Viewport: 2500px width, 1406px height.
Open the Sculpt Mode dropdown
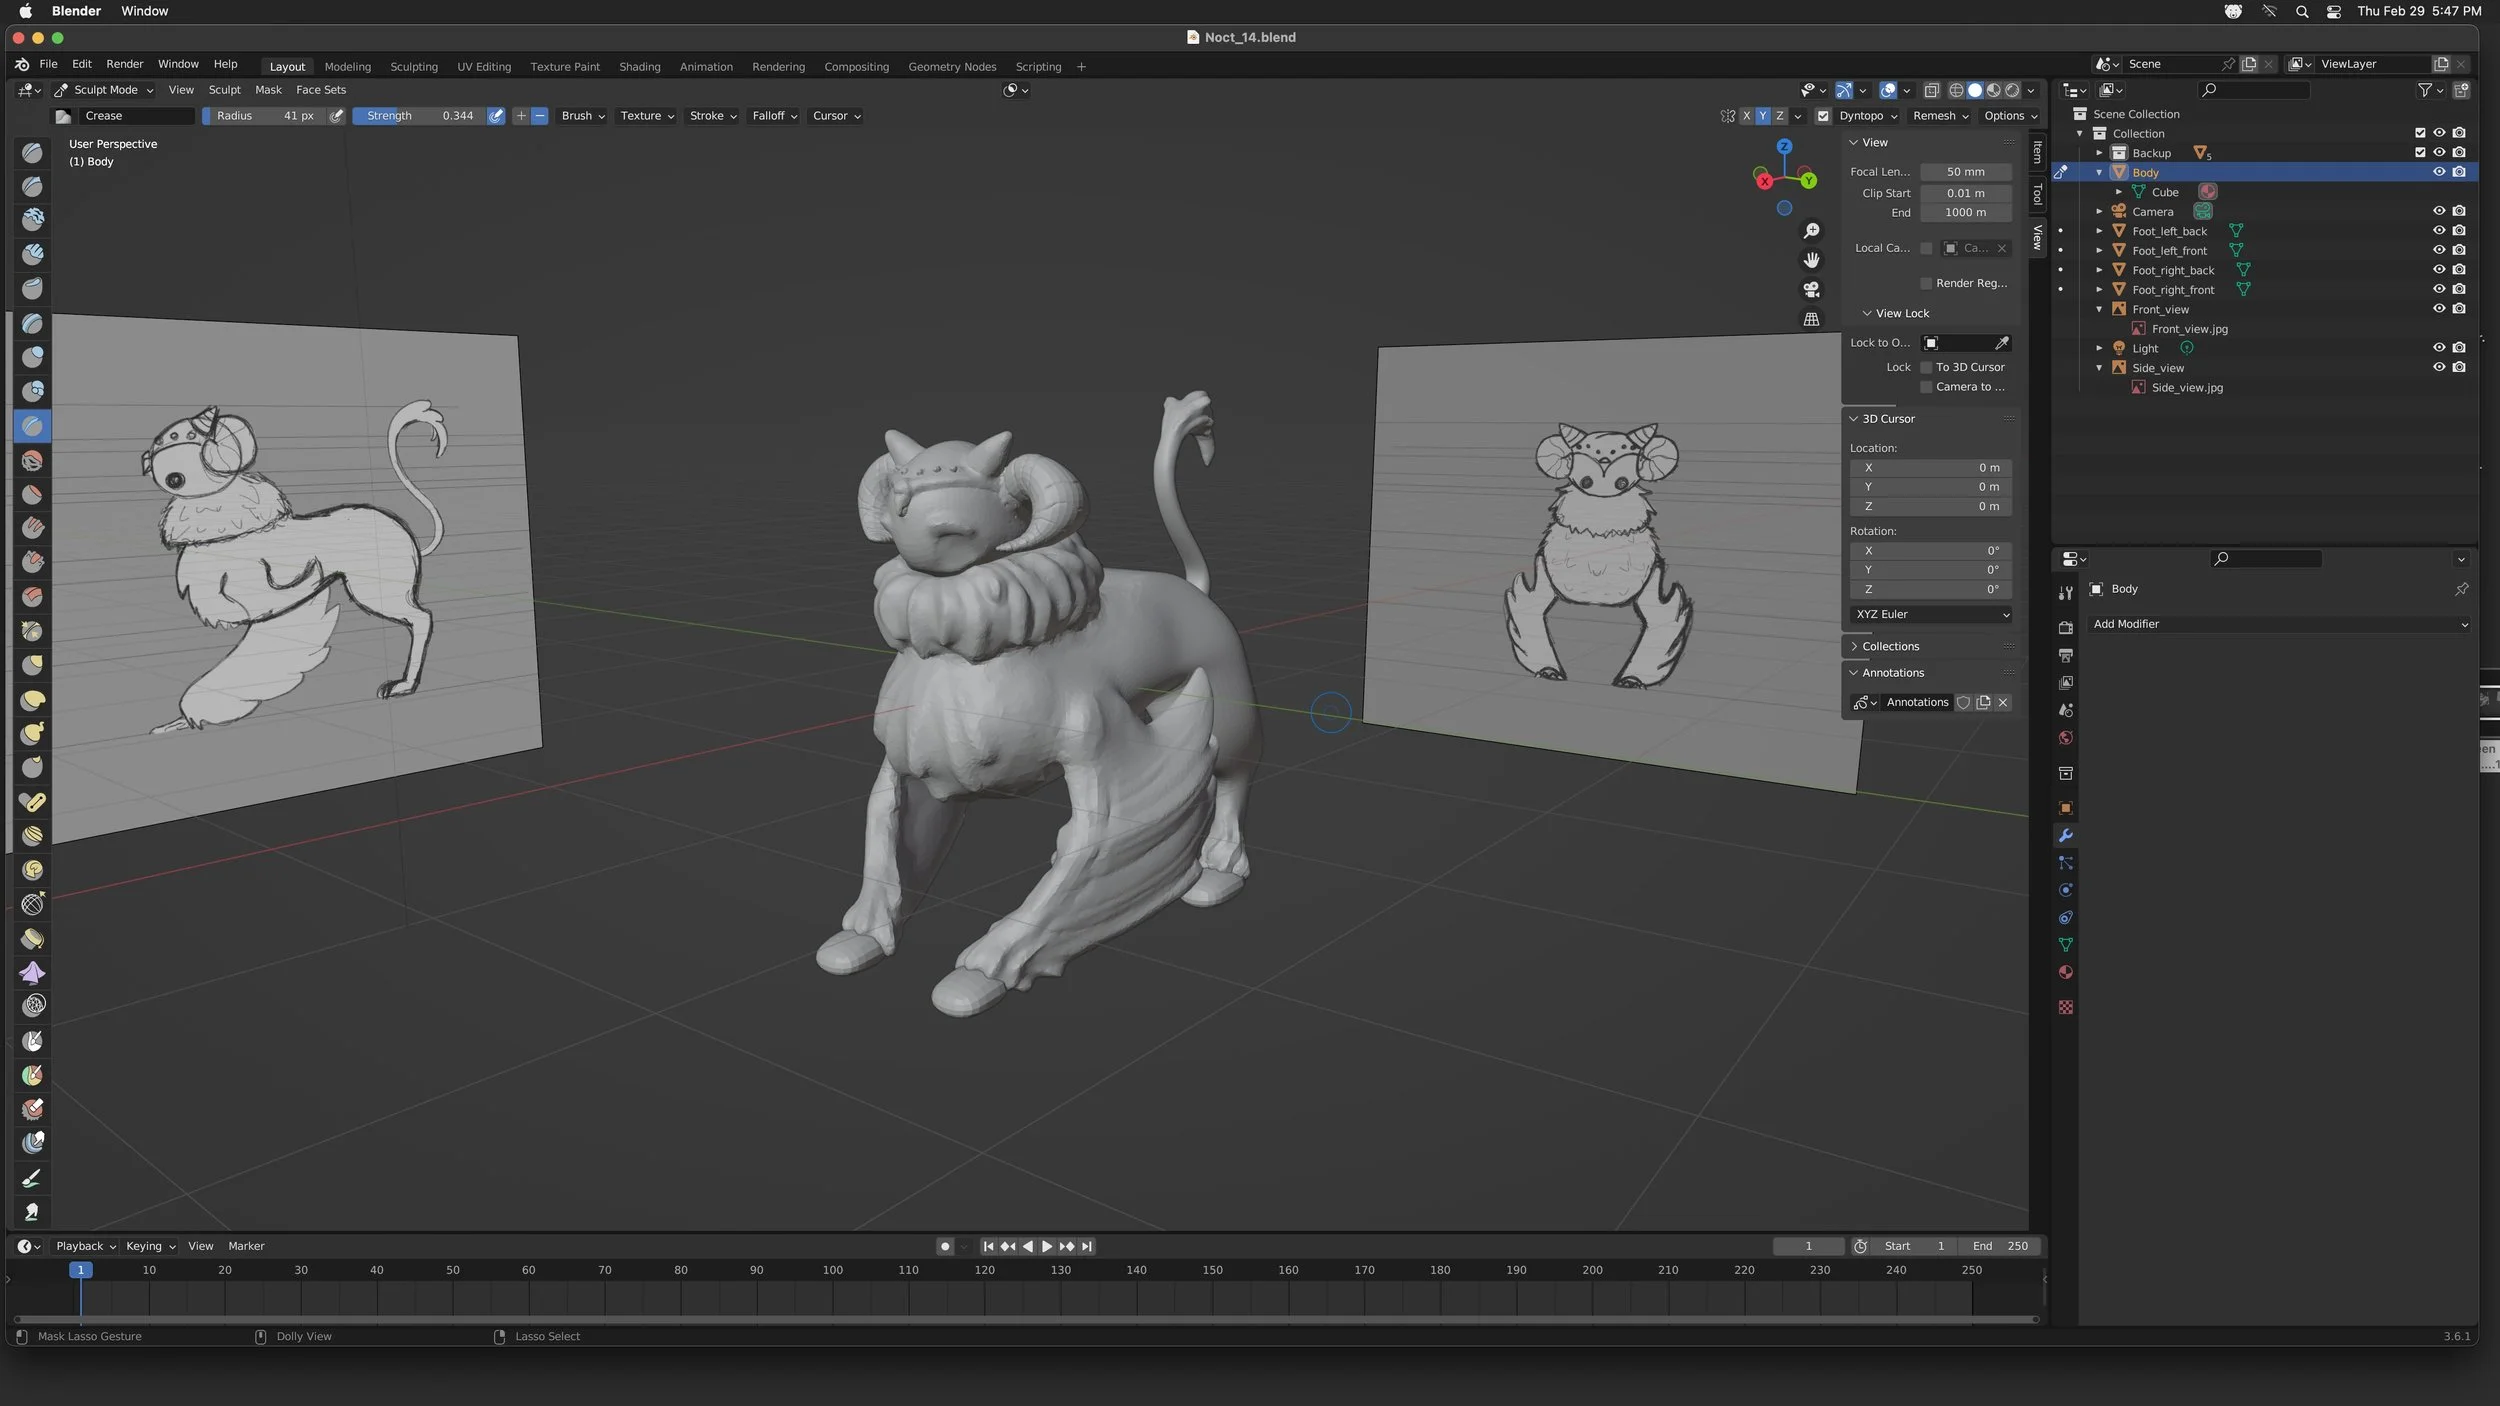coord(104,90)
